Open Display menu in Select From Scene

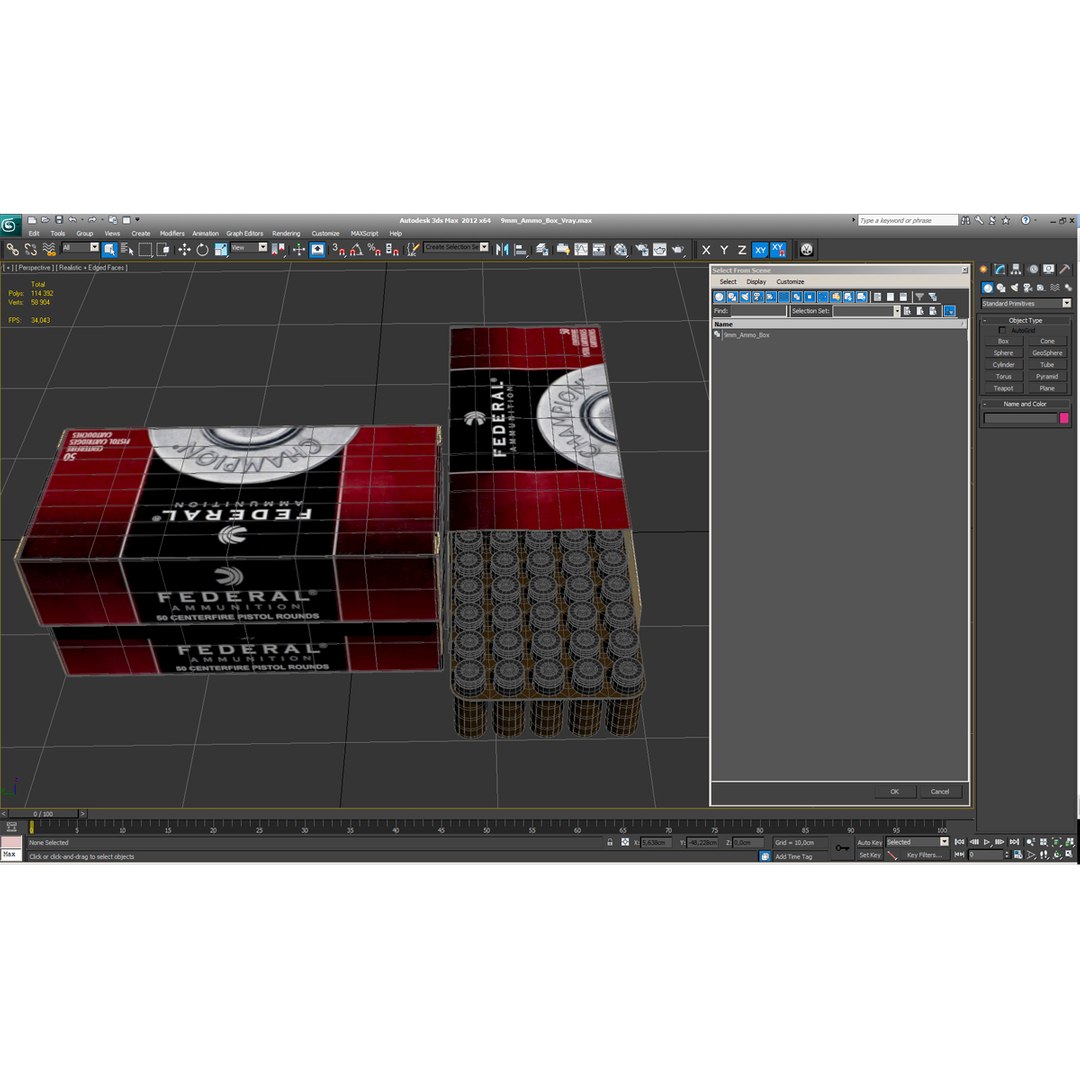[756, 282]
